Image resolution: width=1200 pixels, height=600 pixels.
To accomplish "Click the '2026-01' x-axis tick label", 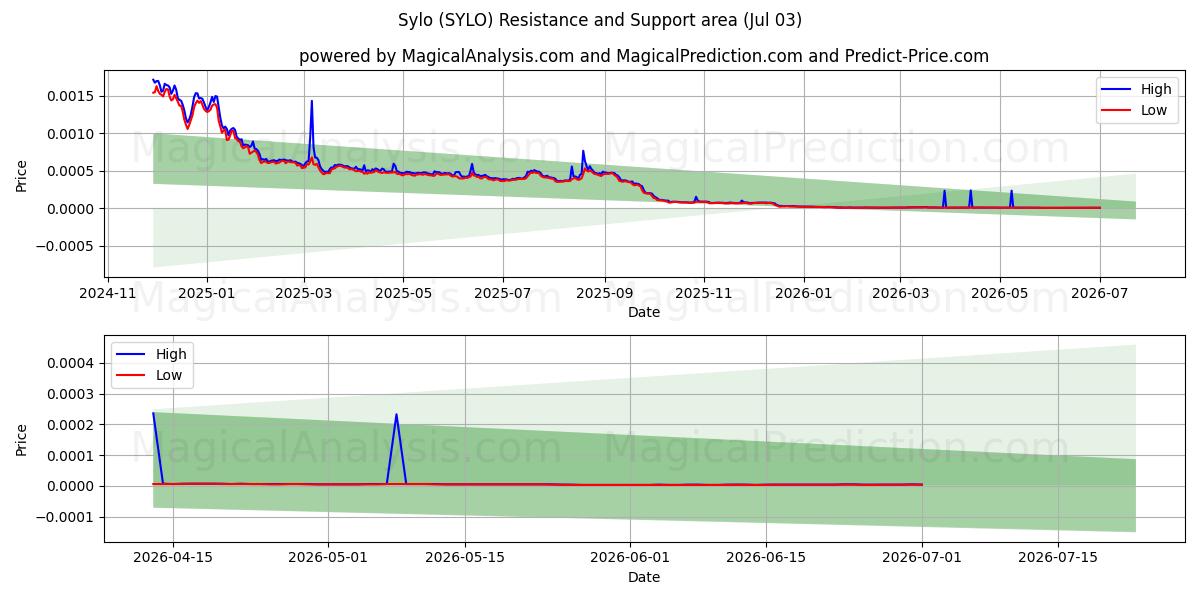I will [804, 293].
